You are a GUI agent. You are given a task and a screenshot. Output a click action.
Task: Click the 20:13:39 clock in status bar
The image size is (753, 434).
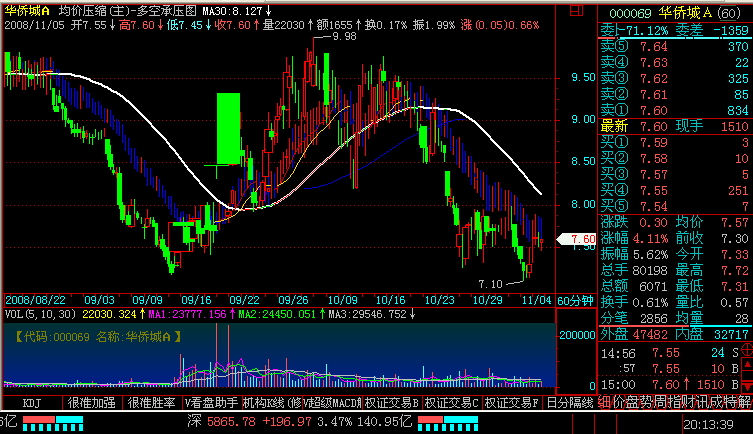coord(709,424)
